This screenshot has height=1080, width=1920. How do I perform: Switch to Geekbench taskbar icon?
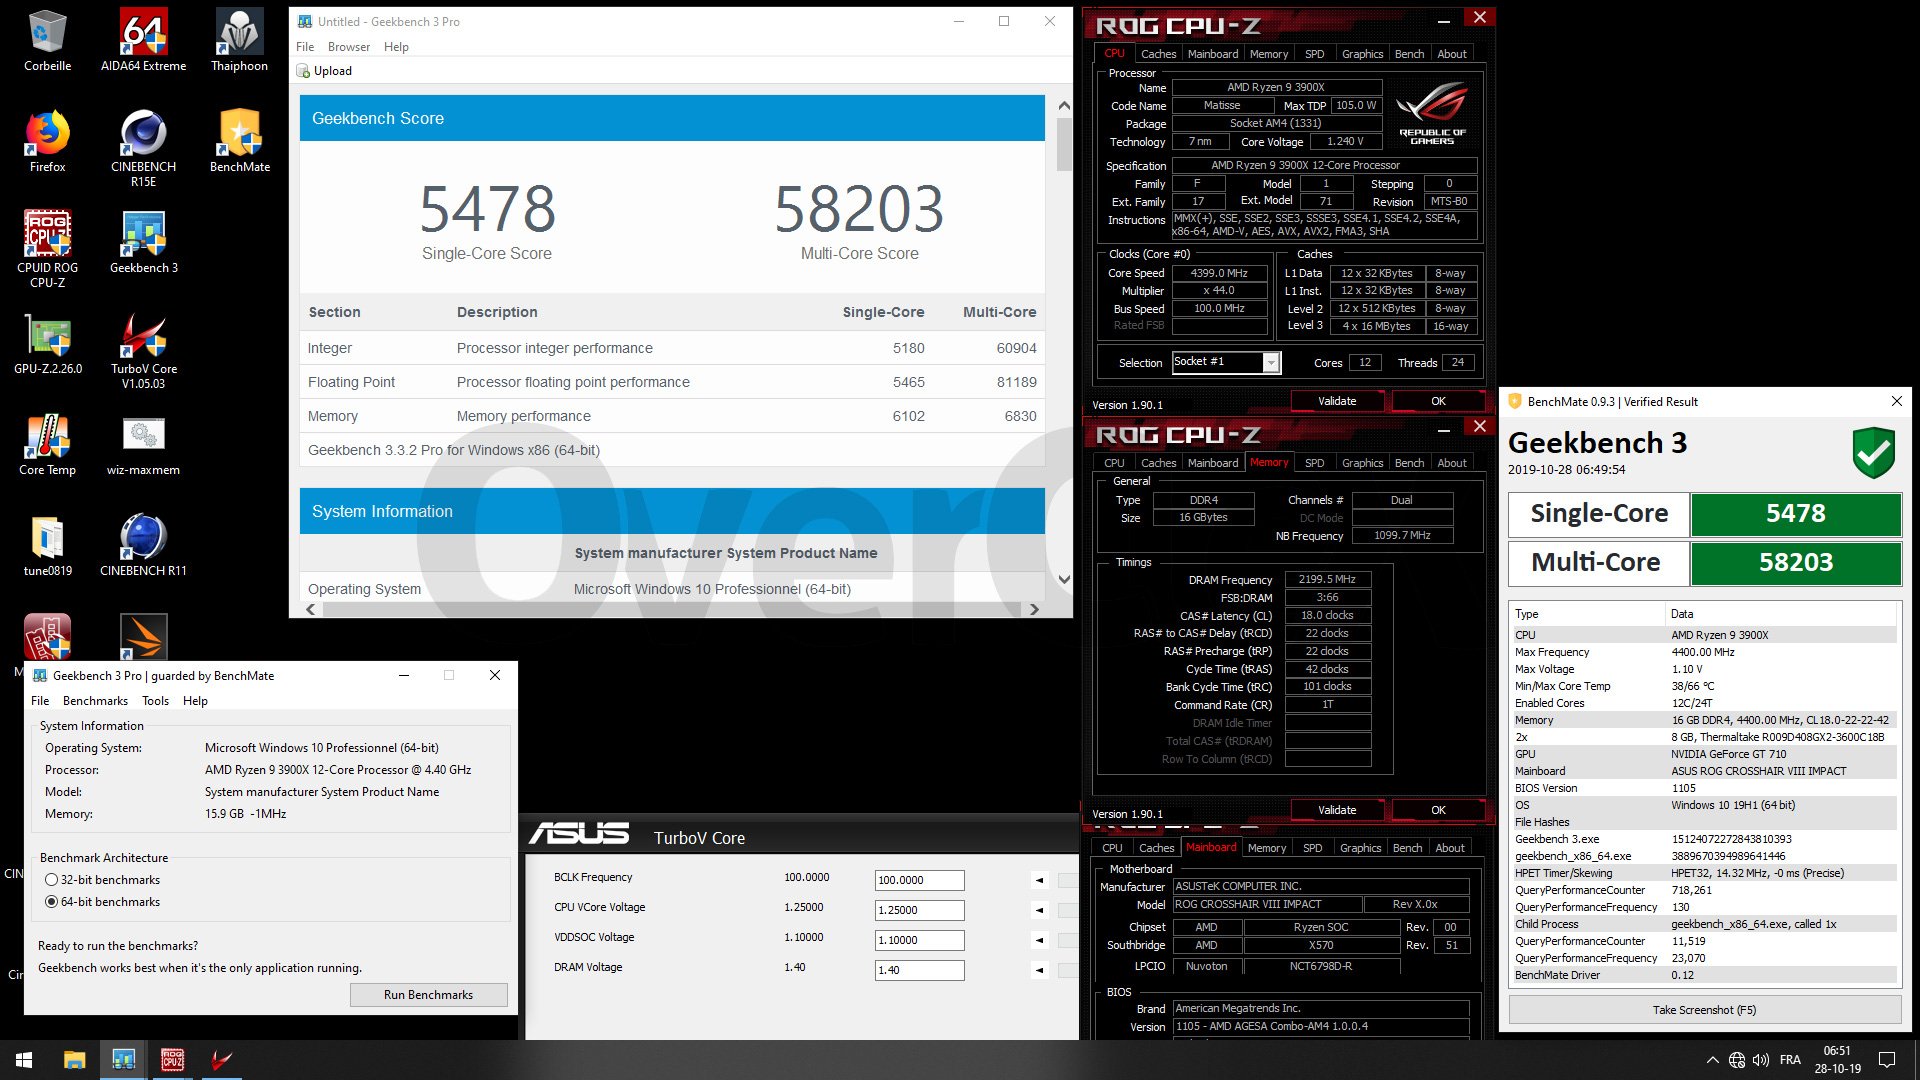pyautogui.click(x=123, y=1060)
